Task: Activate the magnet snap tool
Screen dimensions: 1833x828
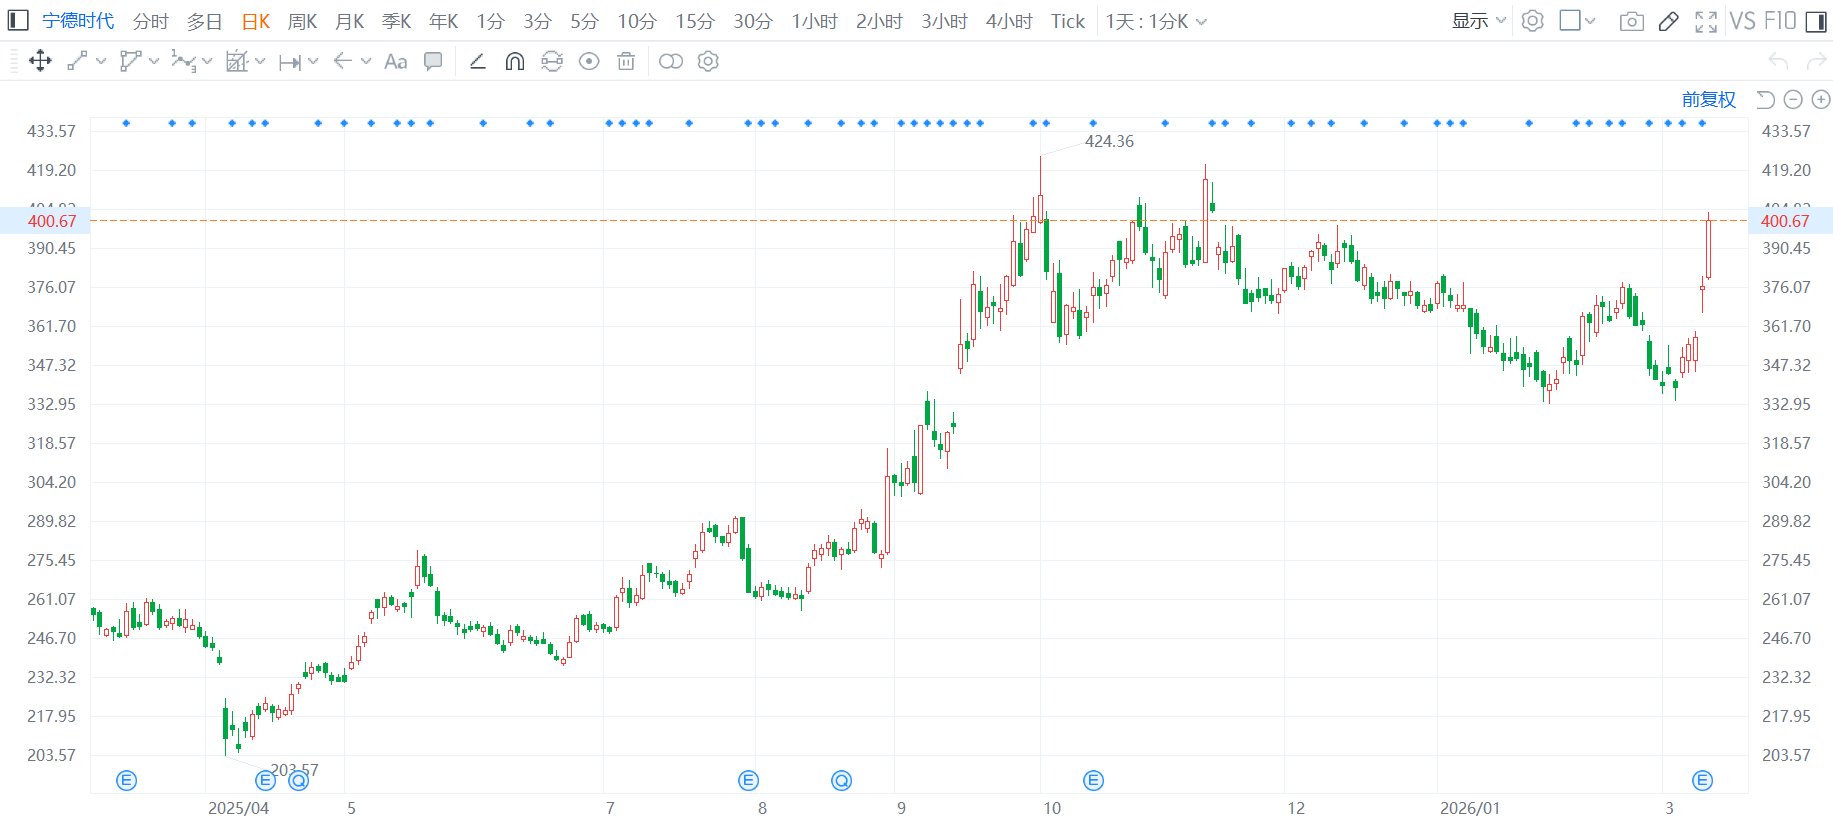Action: point(515,61)
